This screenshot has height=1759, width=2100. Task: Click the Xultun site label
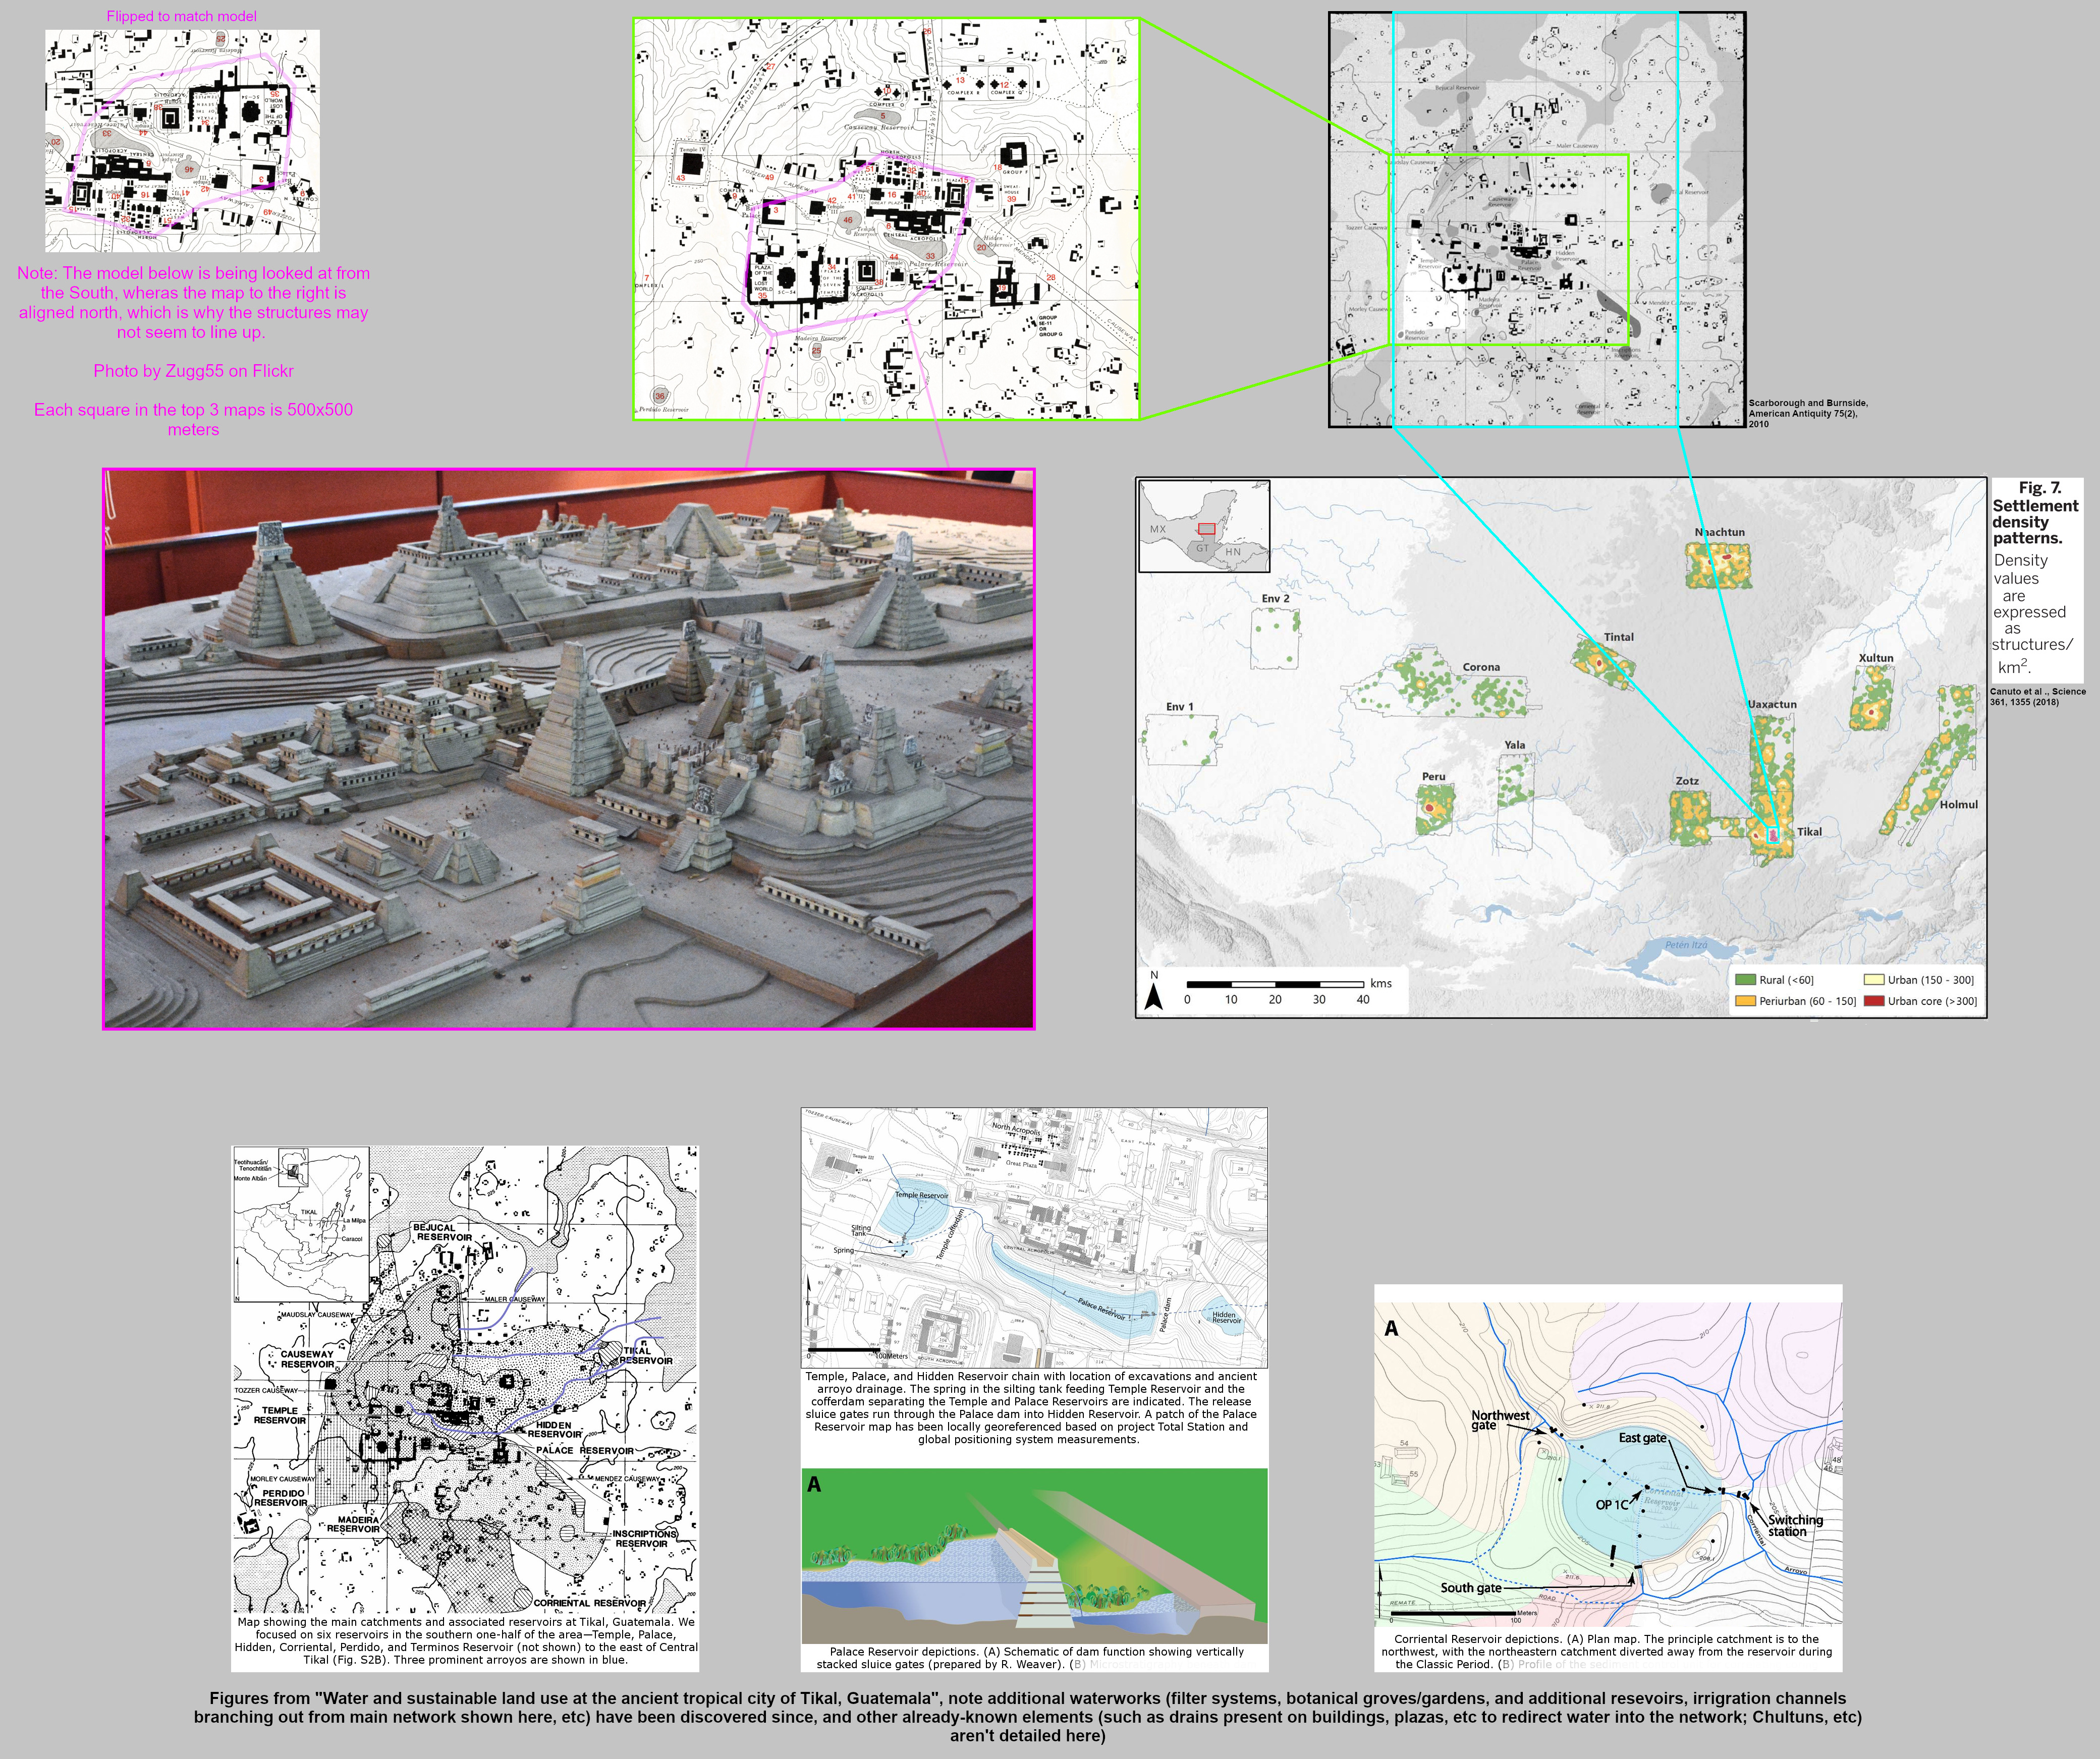(x=1876, y=658)
